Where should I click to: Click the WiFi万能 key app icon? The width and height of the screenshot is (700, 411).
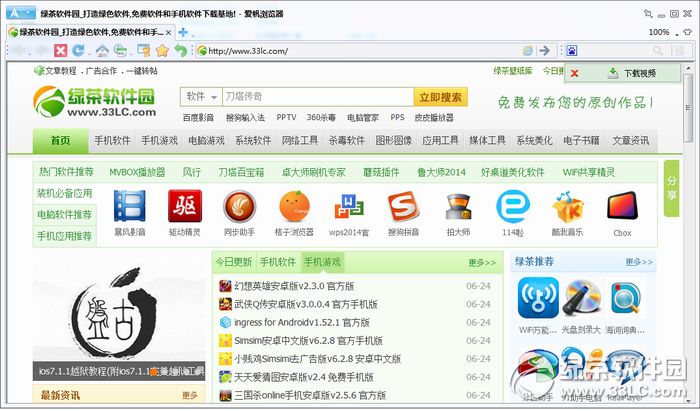[538, 298]
